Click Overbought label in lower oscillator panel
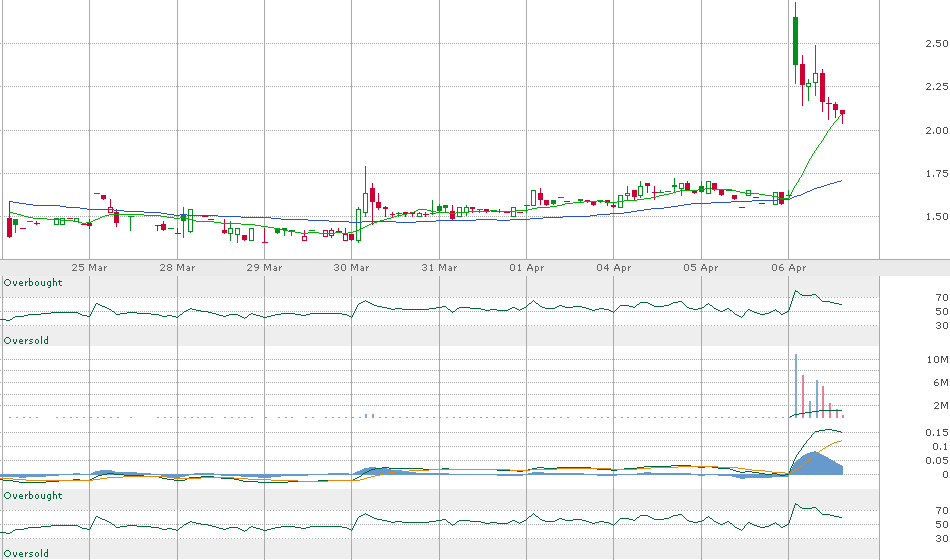 click(33, 496)
